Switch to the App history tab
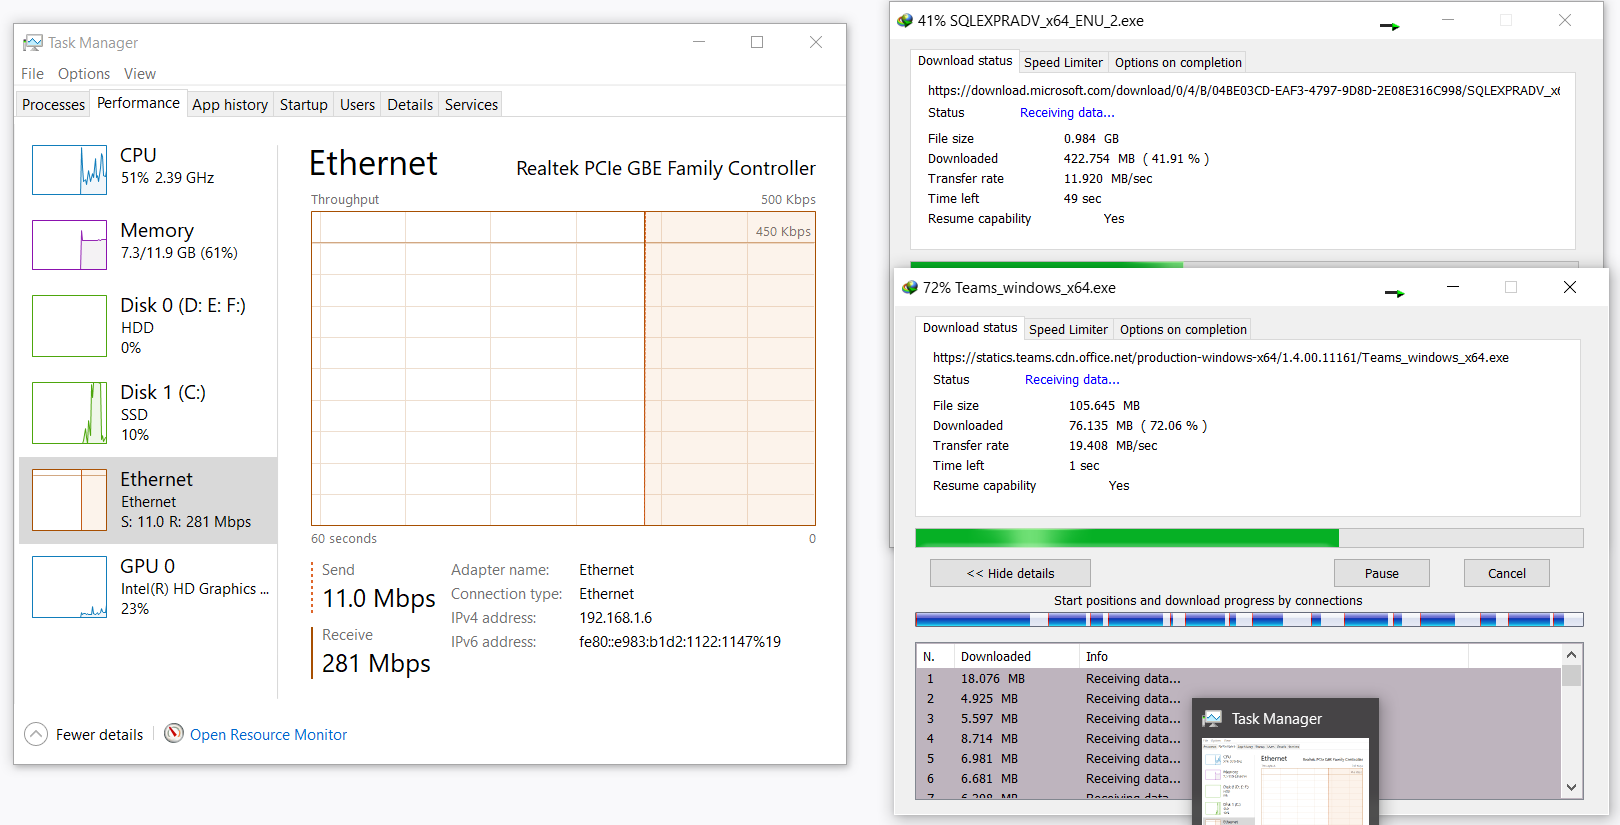 230,104
